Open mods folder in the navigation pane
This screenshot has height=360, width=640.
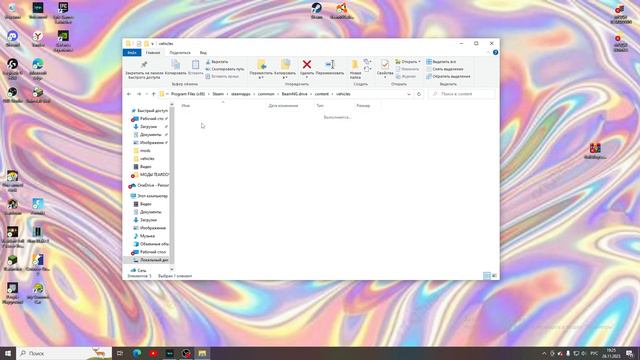point(145,151)
